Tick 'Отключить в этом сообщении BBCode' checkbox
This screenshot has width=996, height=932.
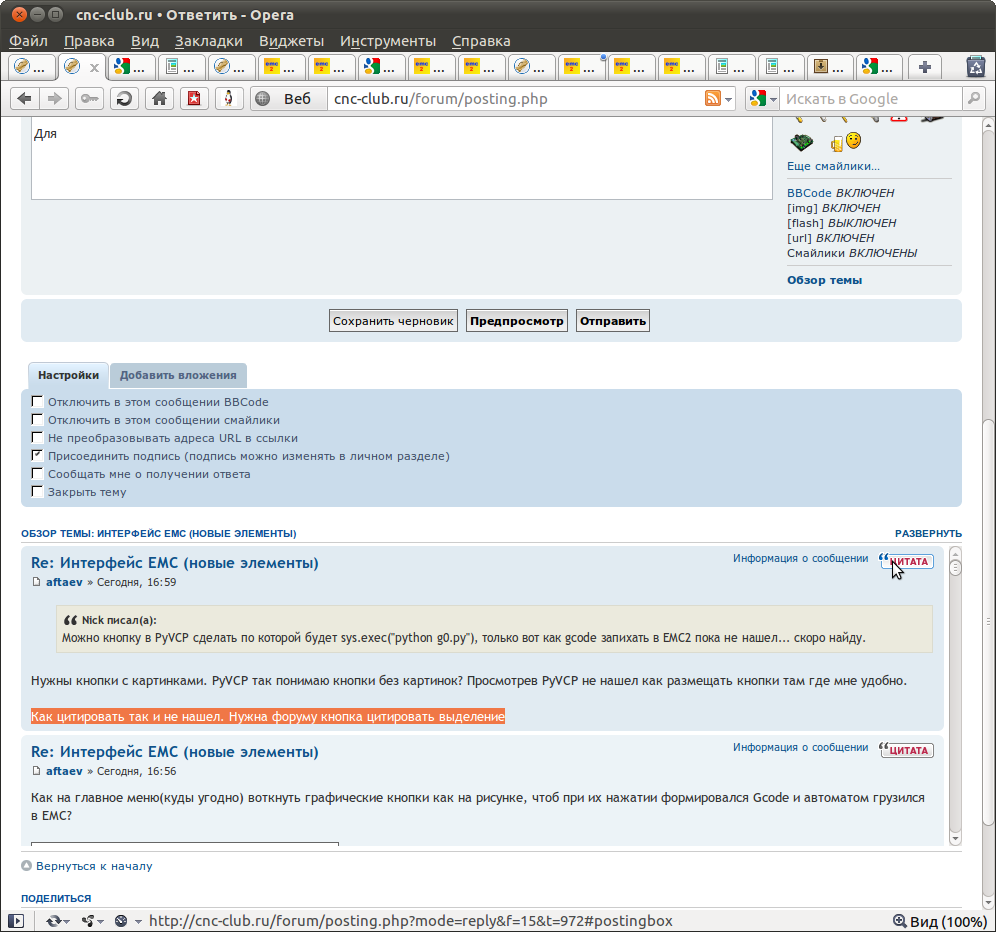37,402
